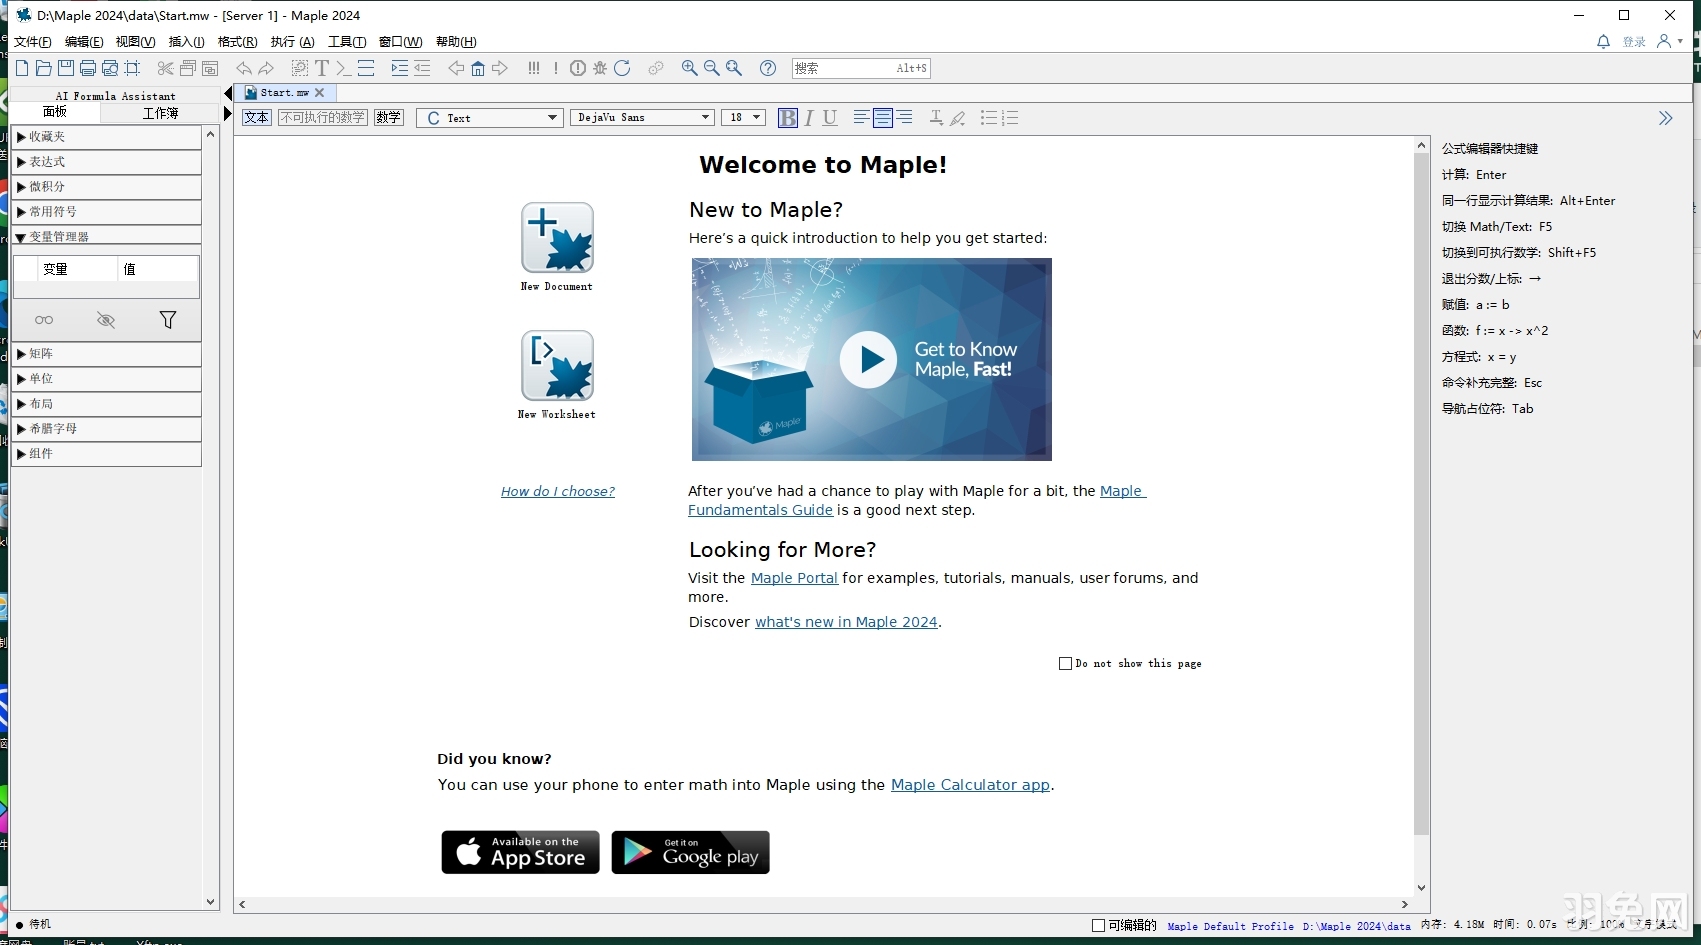Open help with the question mark icon
This screenshot has width=1701, height=945.
coord(767,68)
